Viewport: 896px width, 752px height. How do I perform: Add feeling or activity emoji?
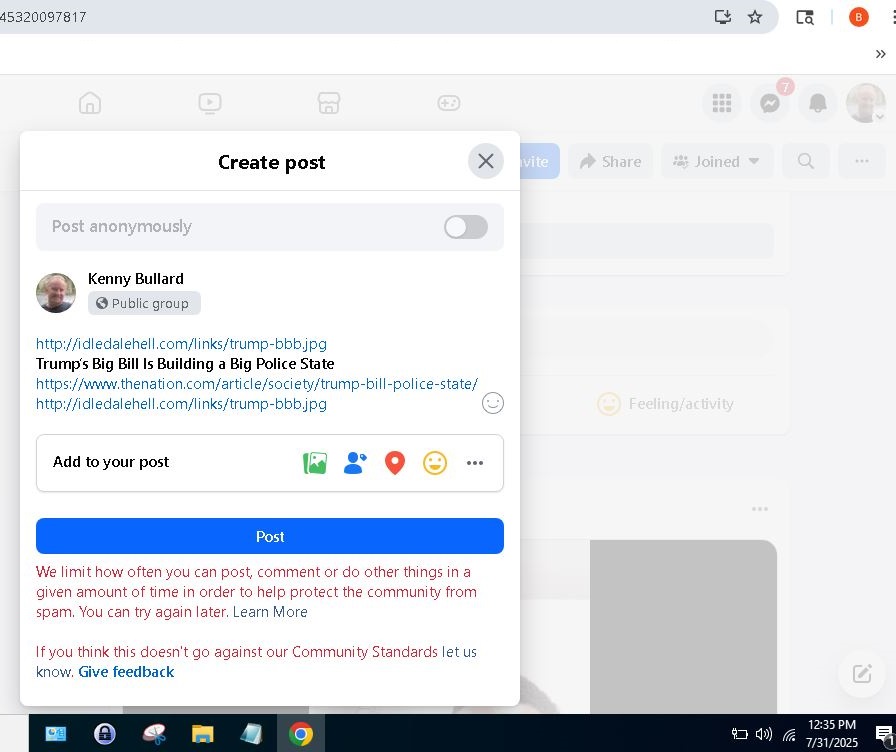click(x=435, y=463)
